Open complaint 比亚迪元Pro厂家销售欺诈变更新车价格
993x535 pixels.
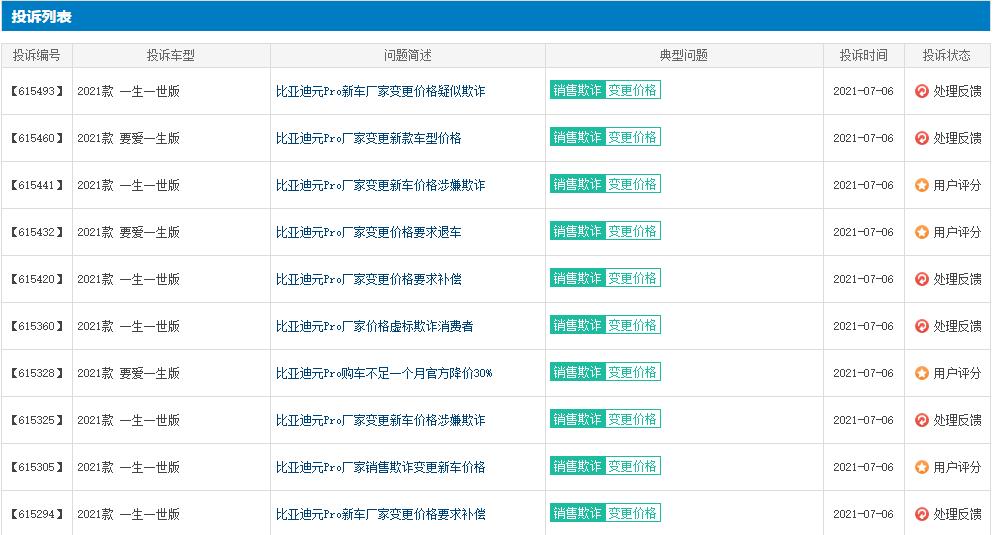pos(381,467)
